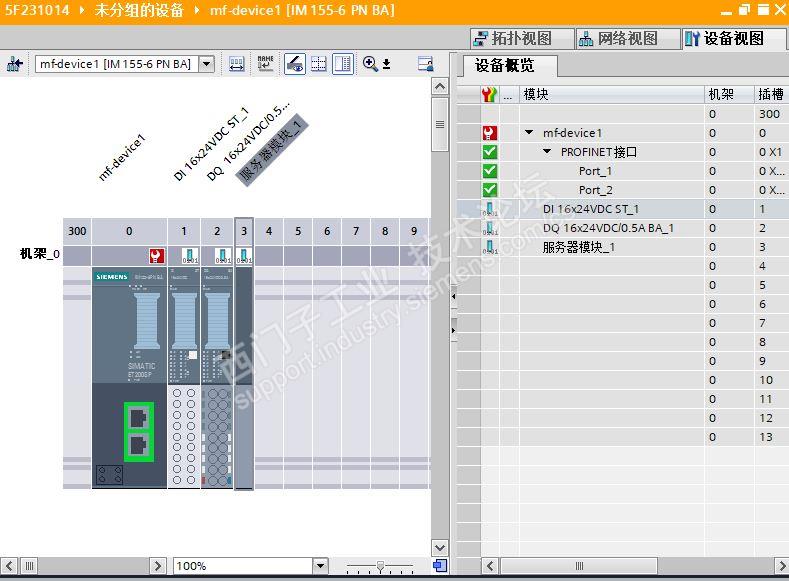The height and width of the screenshot is (581, 789).
Task: Click the device view scroll right arrow
Action: click(x=157, y=566)
